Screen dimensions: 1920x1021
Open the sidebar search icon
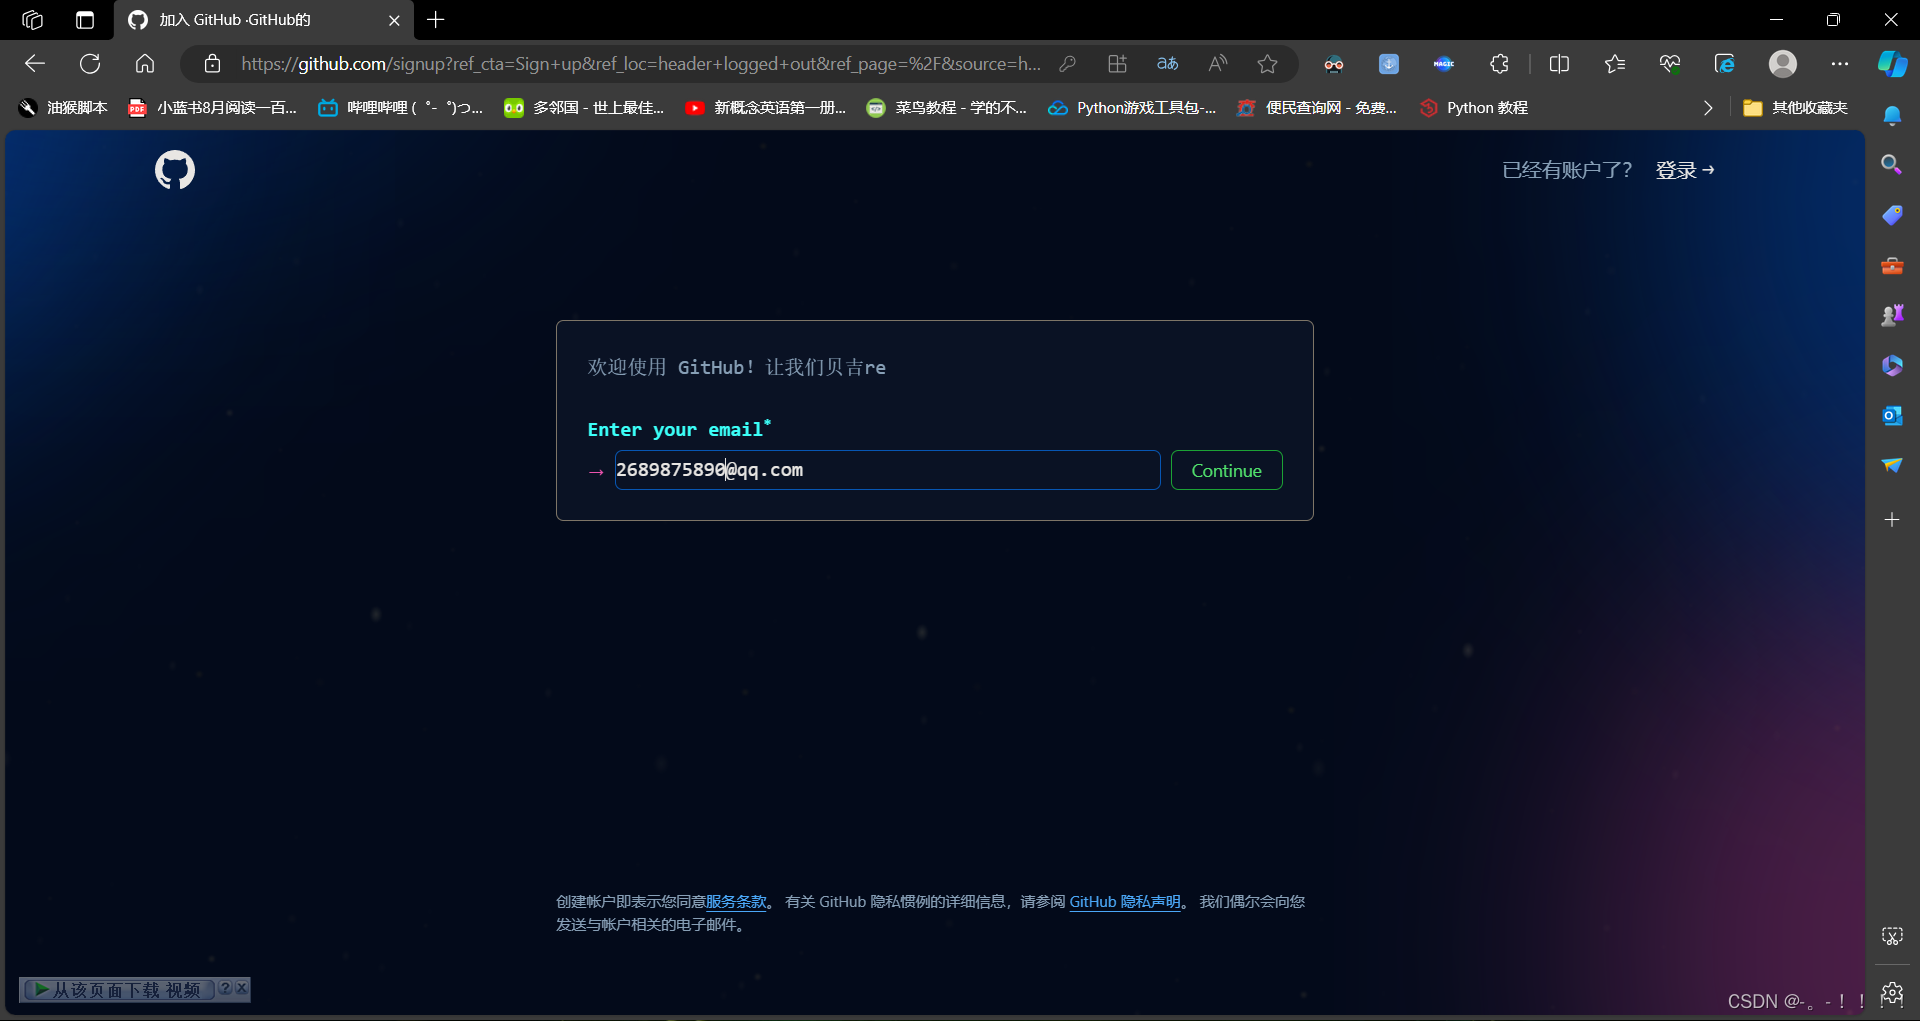(x=1892, y=164)
